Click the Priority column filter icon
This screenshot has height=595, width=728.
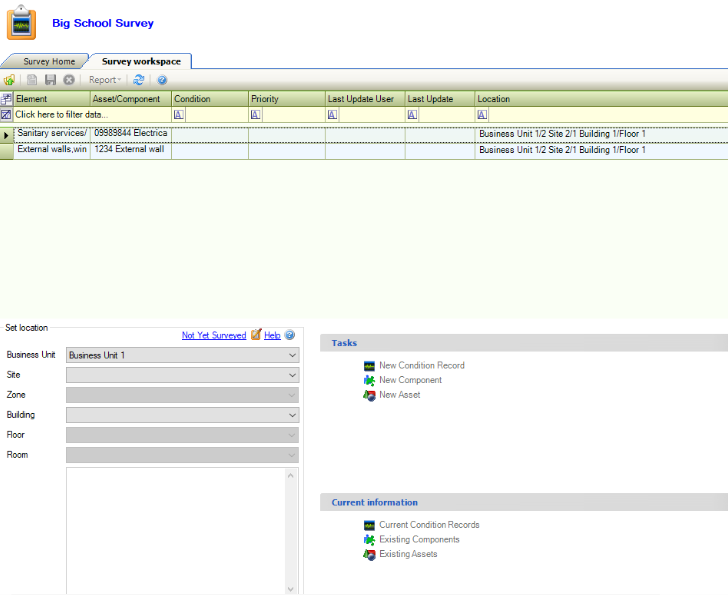(256, 115)
